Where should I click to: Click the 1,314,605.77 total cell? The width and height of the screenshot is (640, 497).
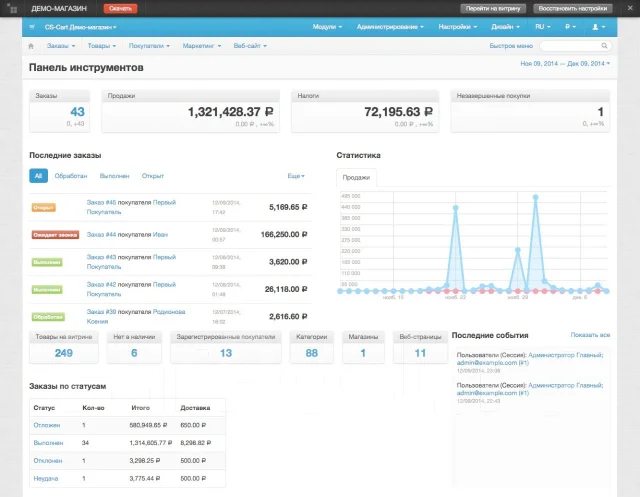[151, 443]
